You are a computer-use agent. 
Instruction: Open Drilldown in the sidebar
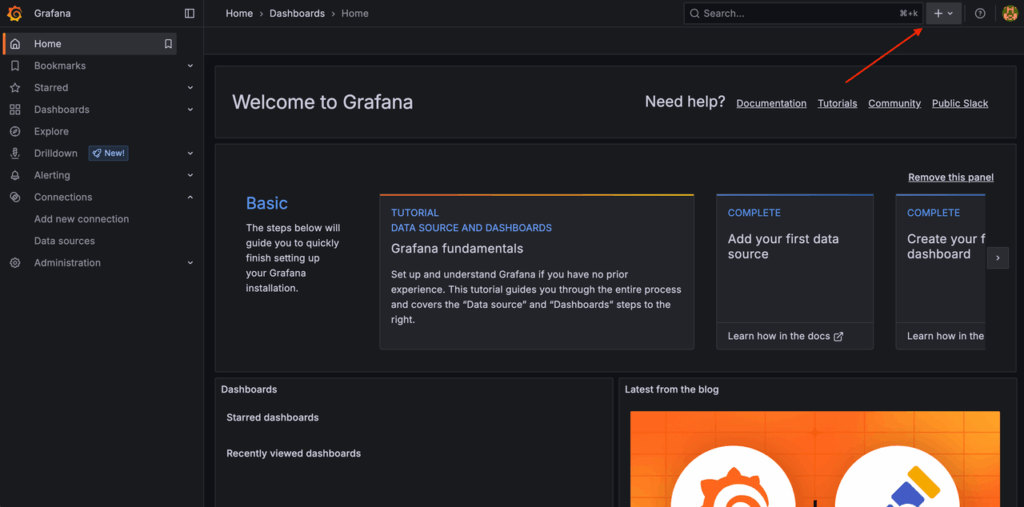pyautogui.click(x=56, y=154)
